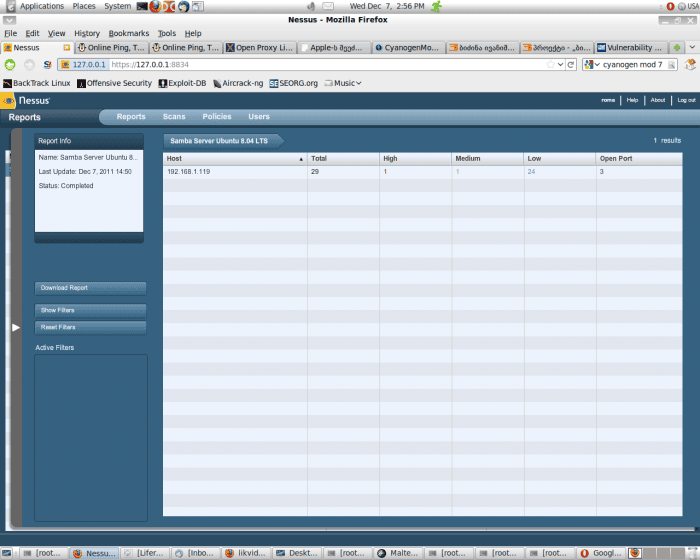Click the Log out link
This screenshot has width=700, height=560.
[686, 100]
